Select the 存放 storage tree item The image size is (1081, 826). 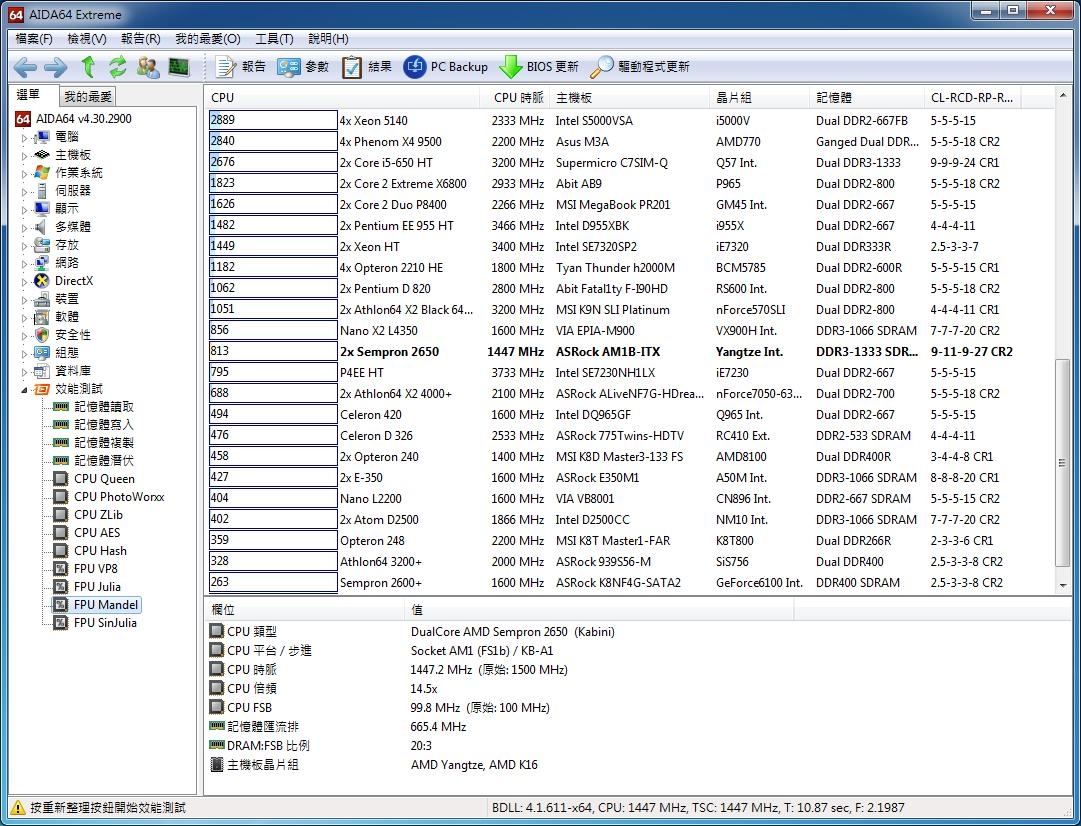pos(67,245)
